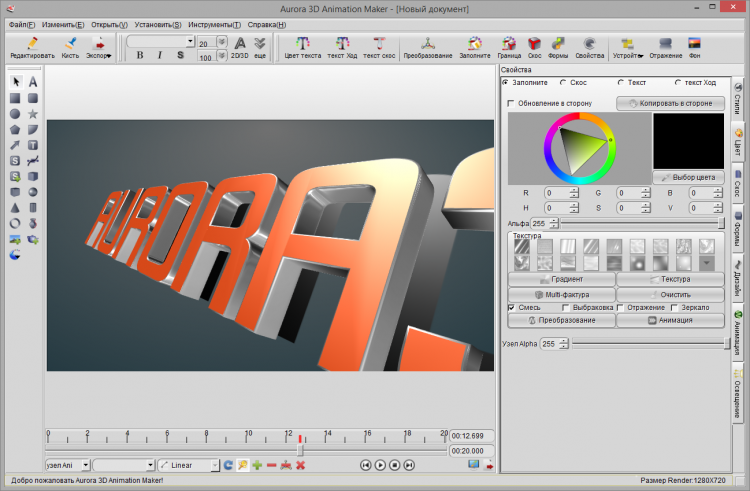Click the Кисть brush tool
The image size is (750, 491).
(70, 47)
